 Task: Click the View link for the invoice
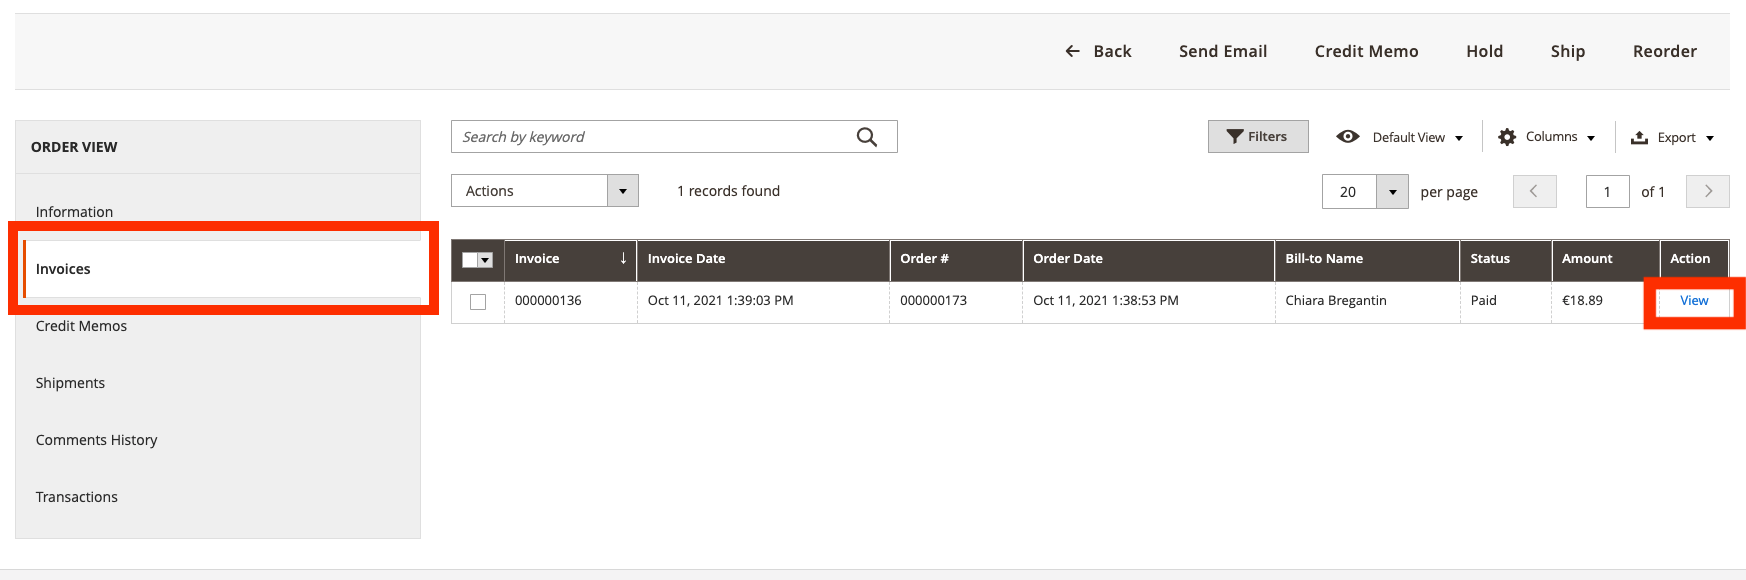click(1693, 301)
